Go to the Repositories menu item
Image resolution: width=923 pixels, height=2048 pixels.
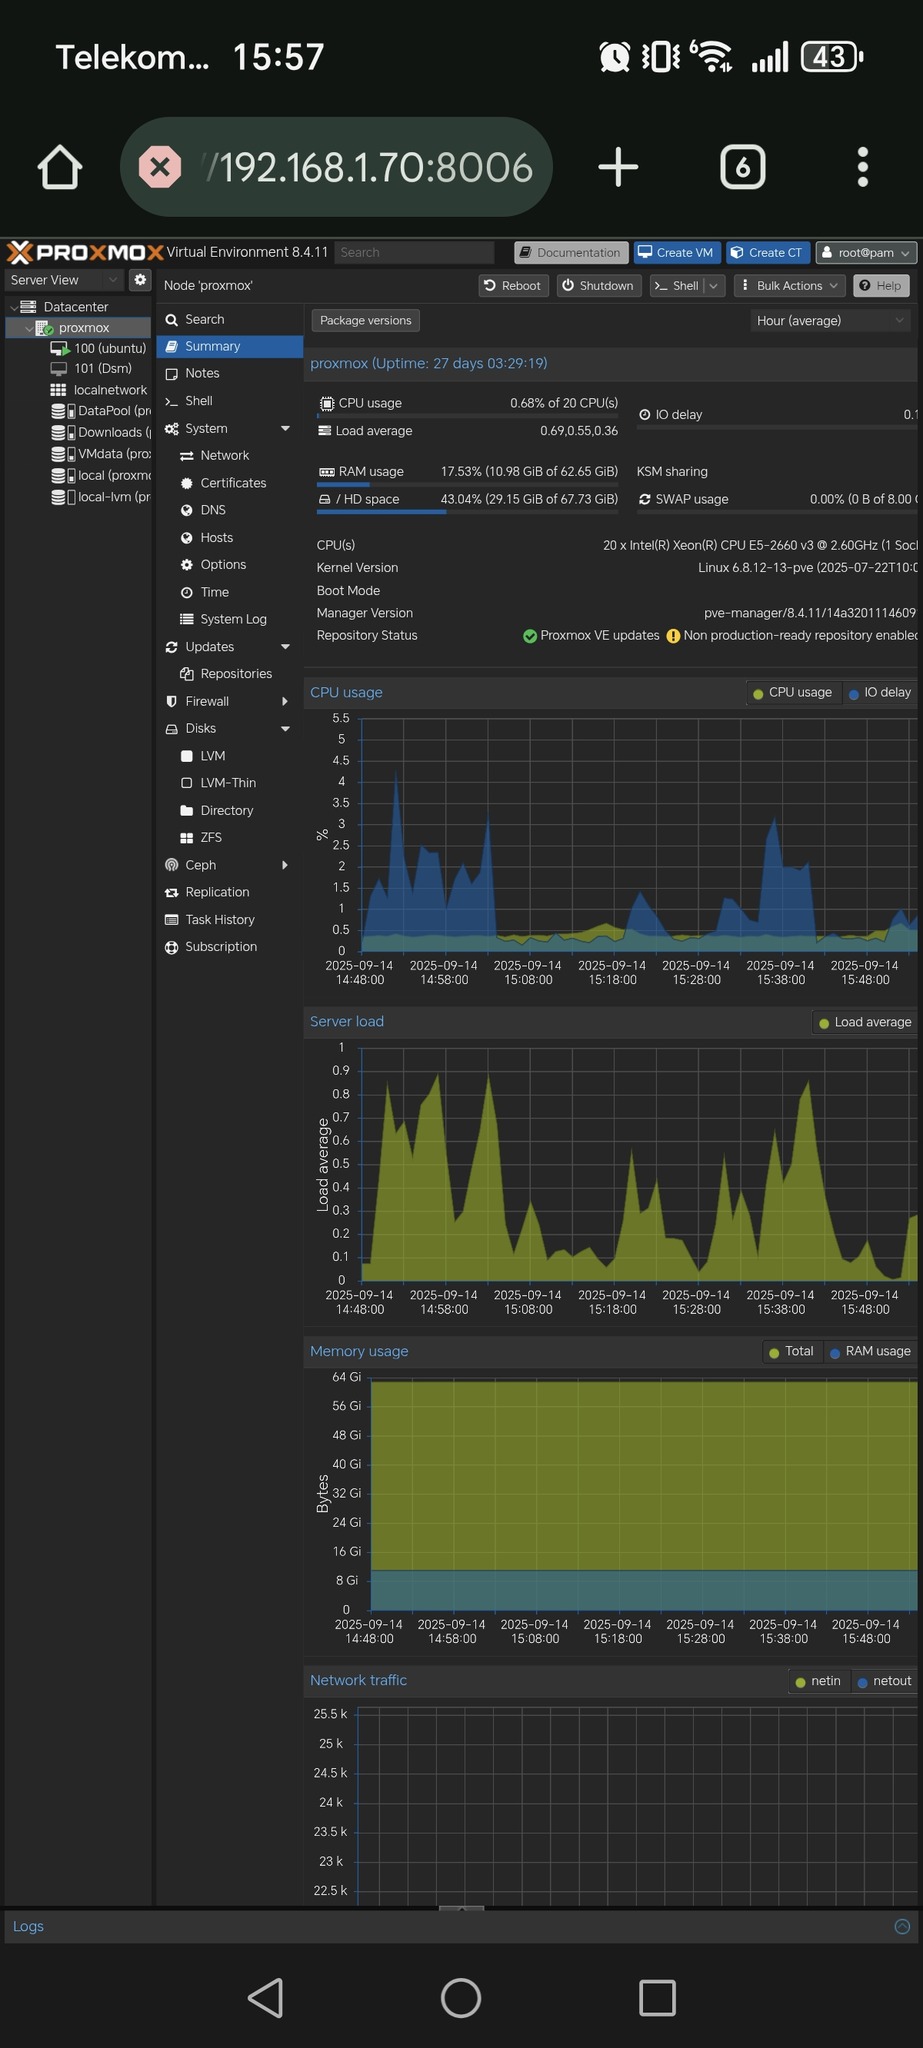(x=236, y=674)
